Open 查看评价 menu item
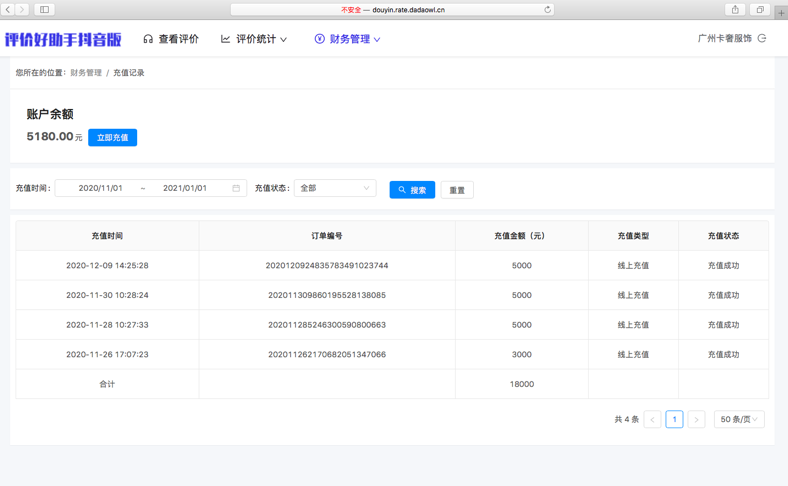The height and width of the screenshot is (486, 788). coord(171,39)
